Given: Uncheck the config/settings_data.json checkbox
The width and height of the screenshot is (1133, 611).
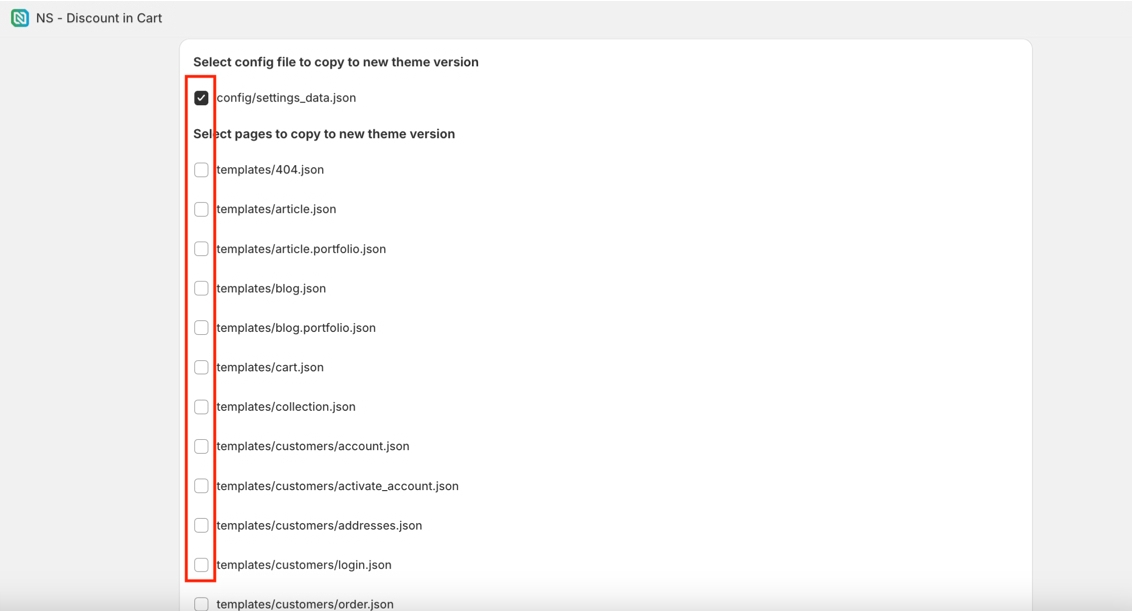Looking at the screenshot, I should [x=201, y=98].
